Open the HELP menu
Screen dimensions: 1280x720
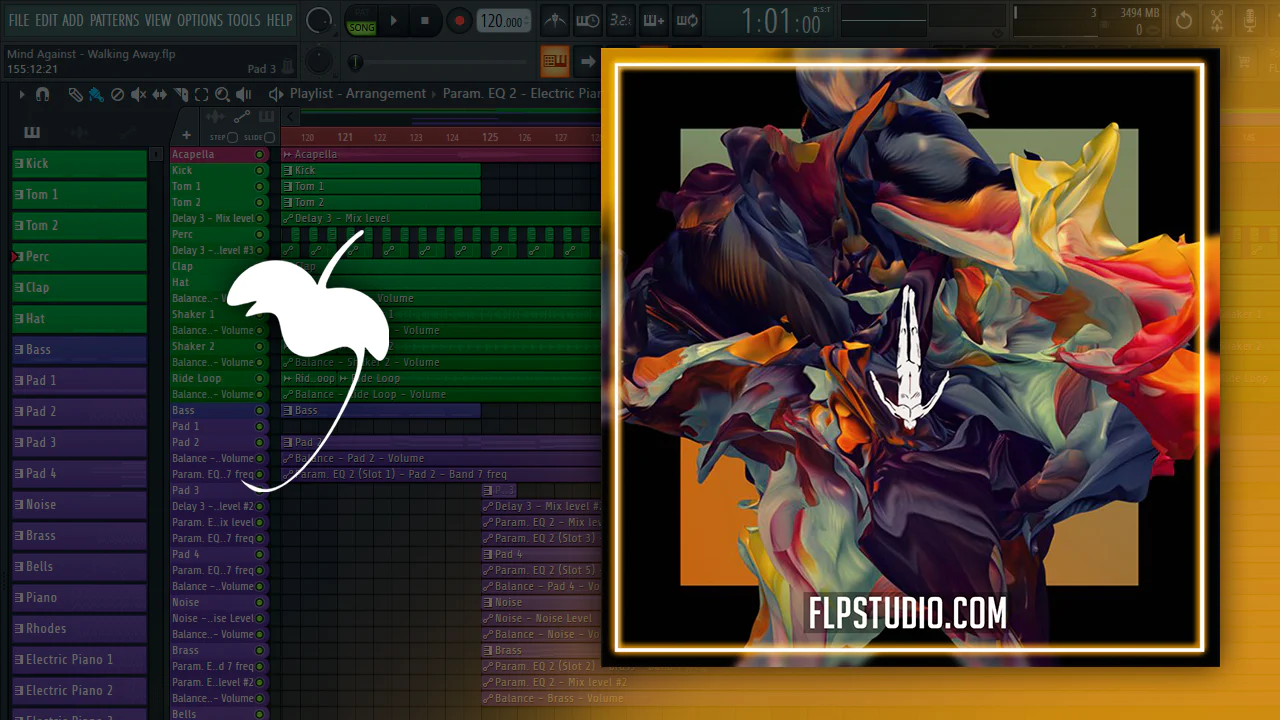(279, 20)
